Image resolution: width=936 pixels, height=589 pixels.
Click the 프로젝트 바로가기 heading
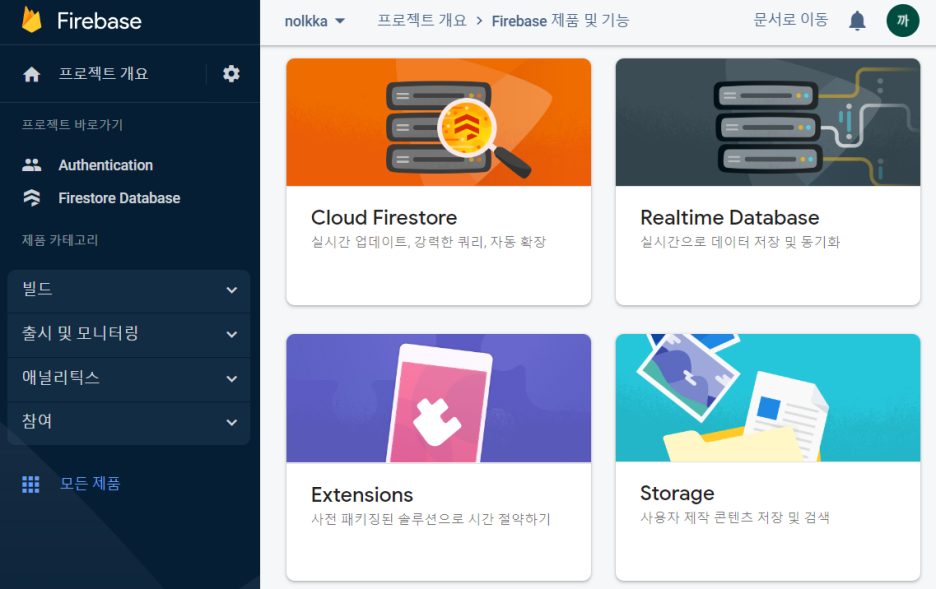(72, 125)
